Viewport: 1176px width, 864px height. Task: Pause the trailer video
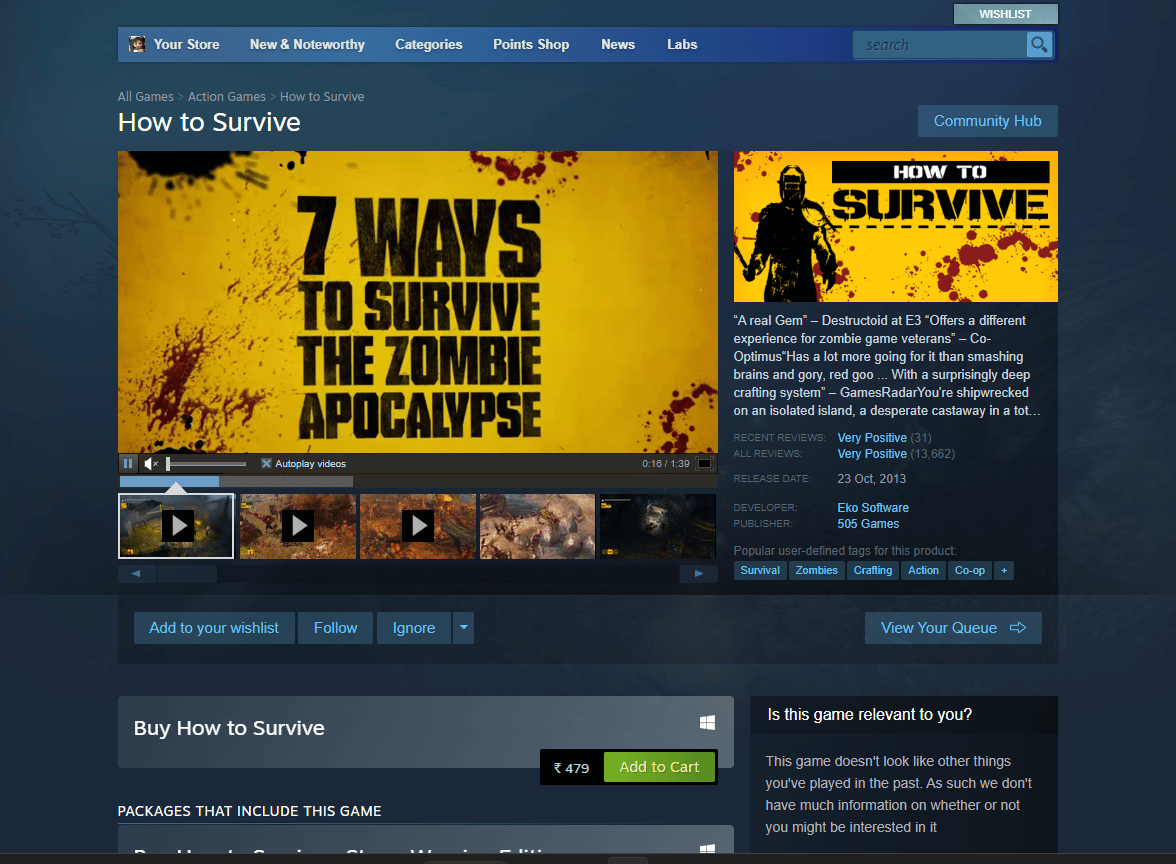[x=128, y=464]
